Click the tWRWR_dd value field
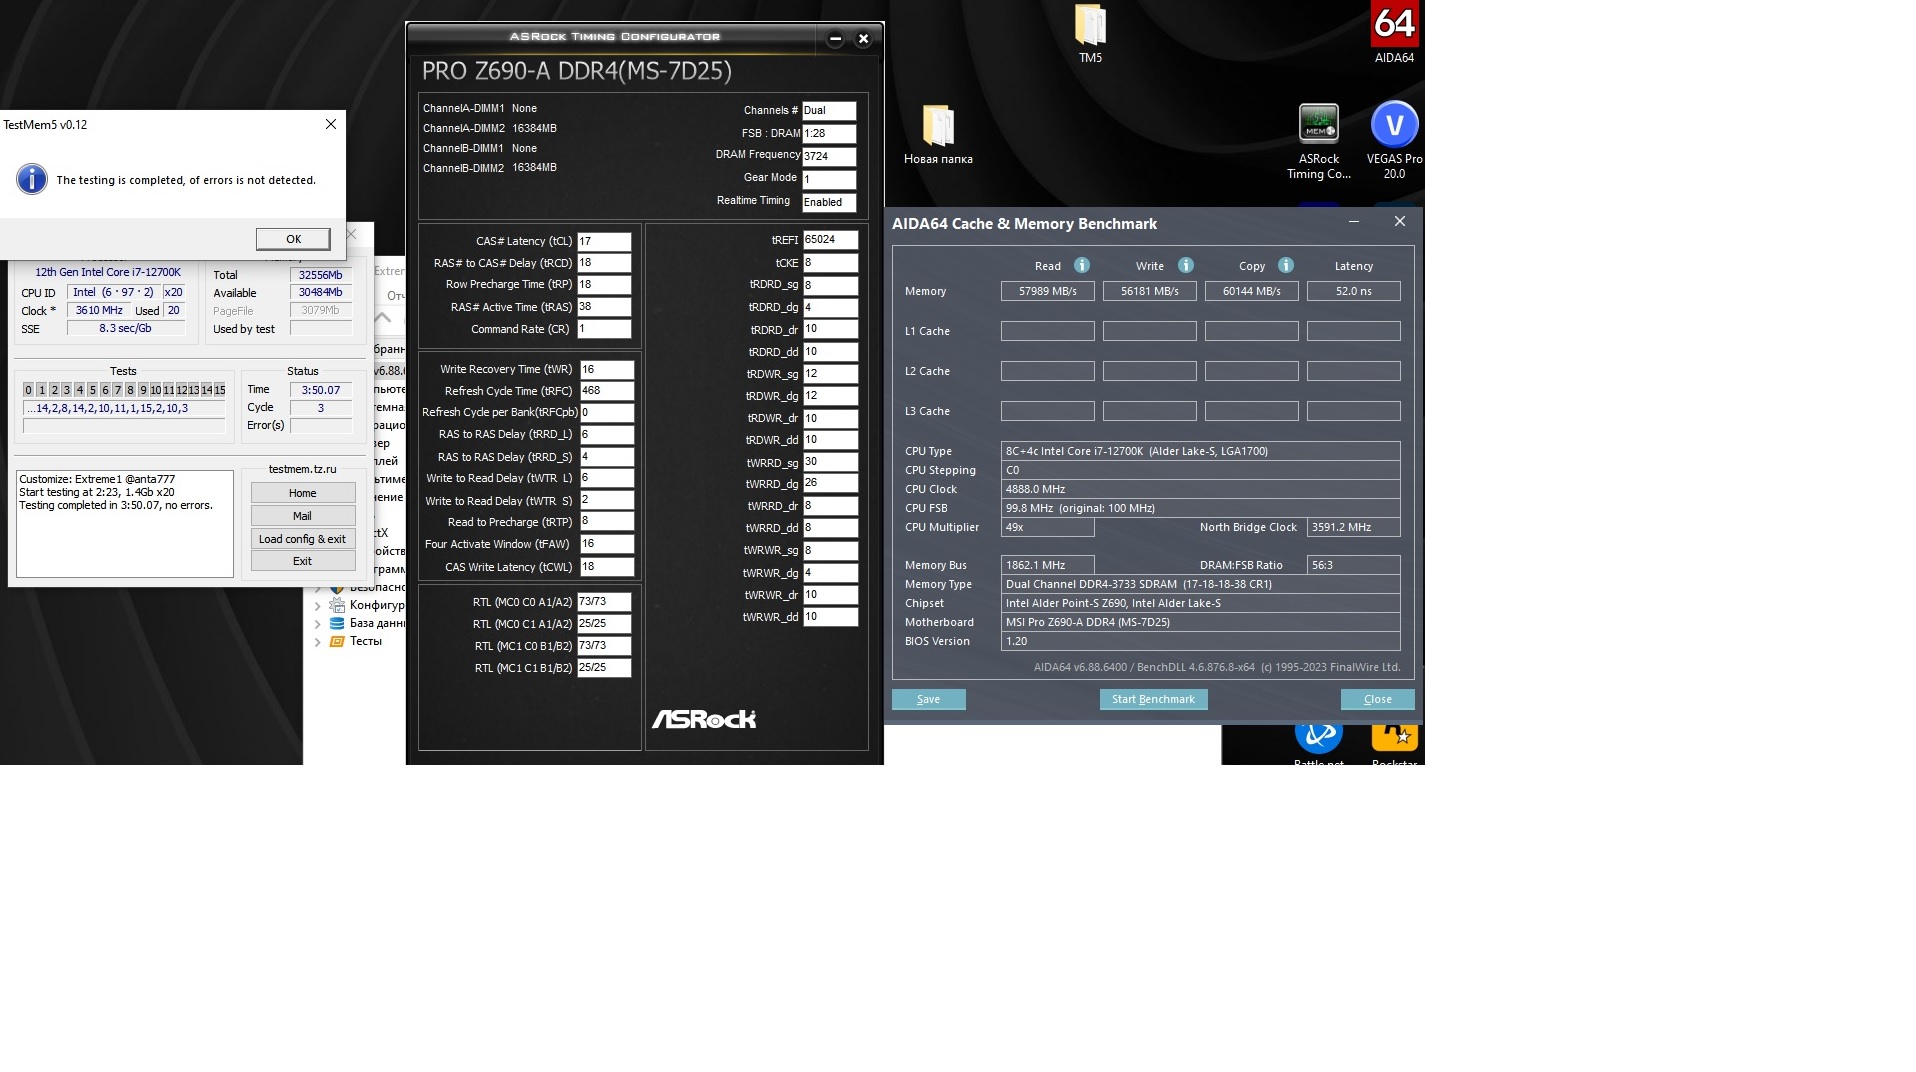Viewport: 1916px width, 1072px height. coord(830,617)
